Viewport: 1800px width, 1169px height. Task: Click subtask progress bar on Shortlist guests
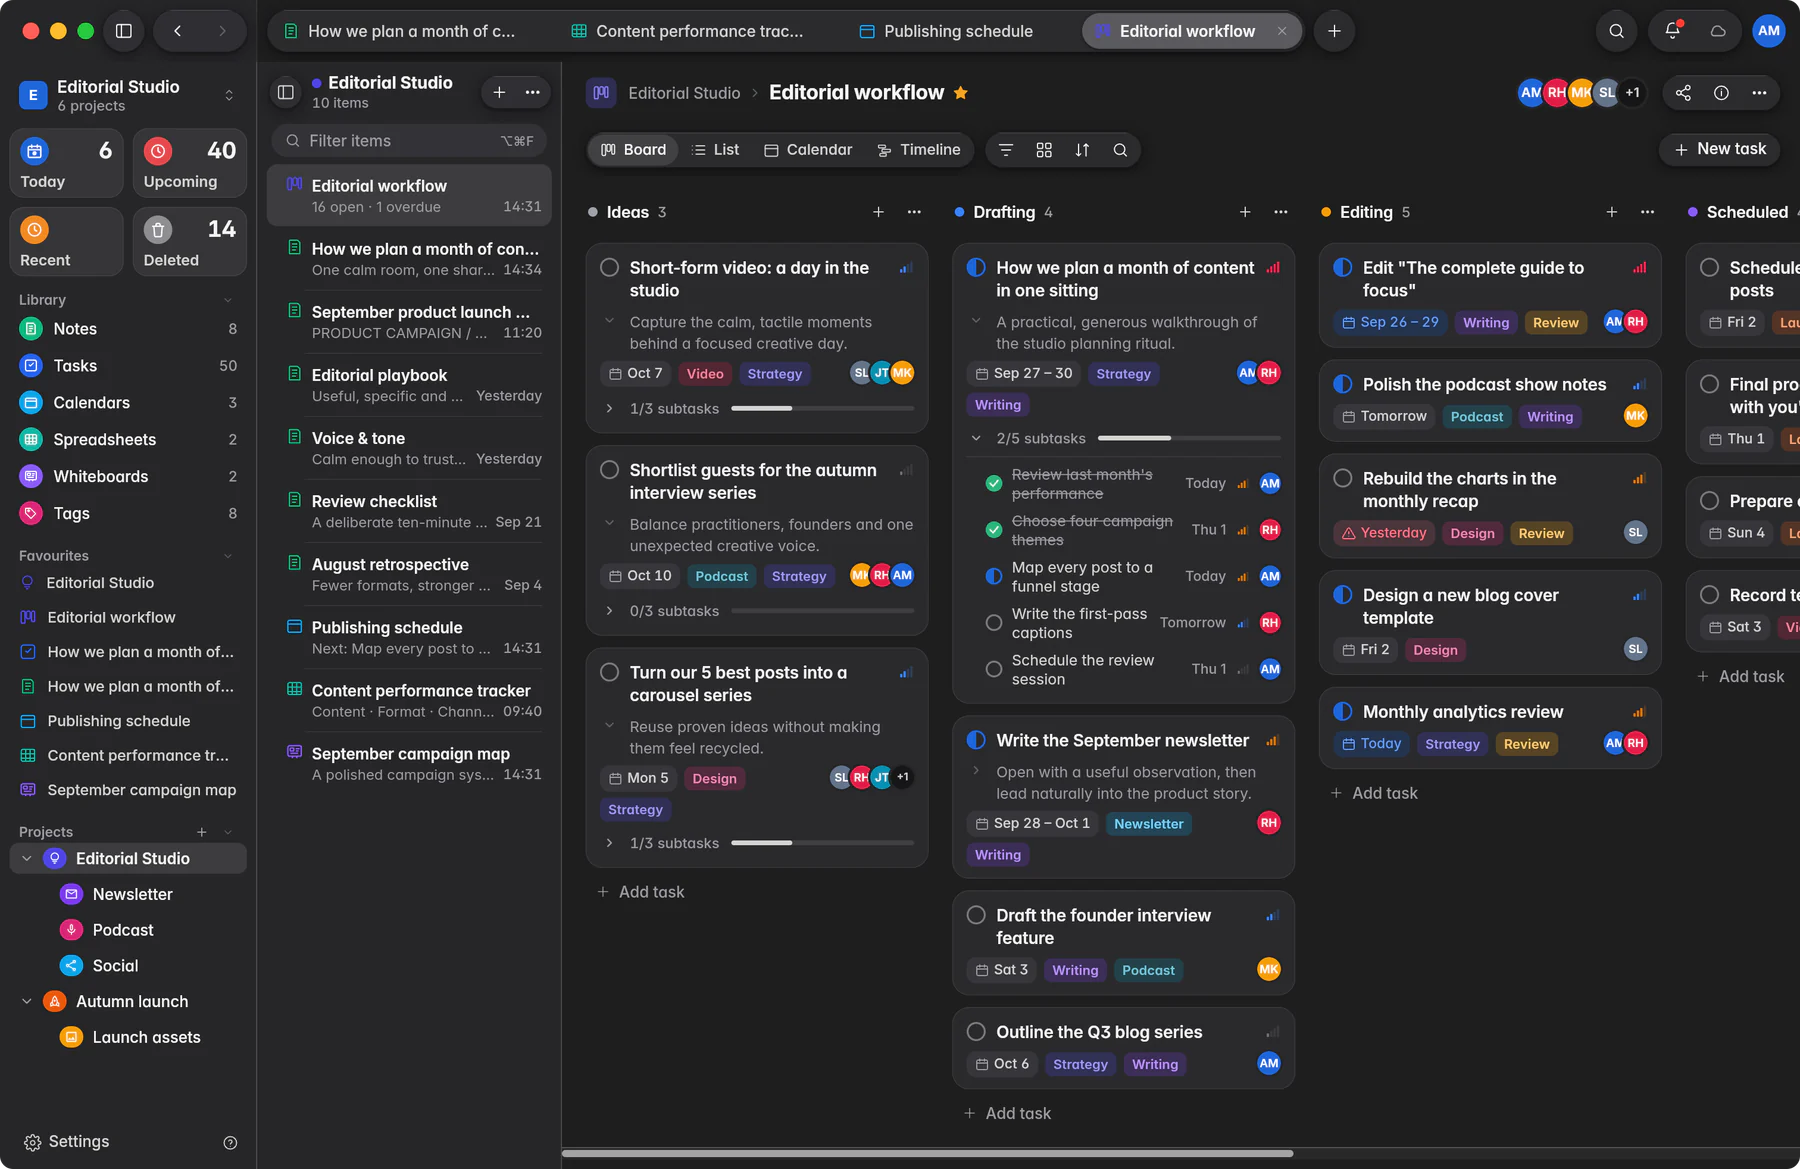click(823, 611)
